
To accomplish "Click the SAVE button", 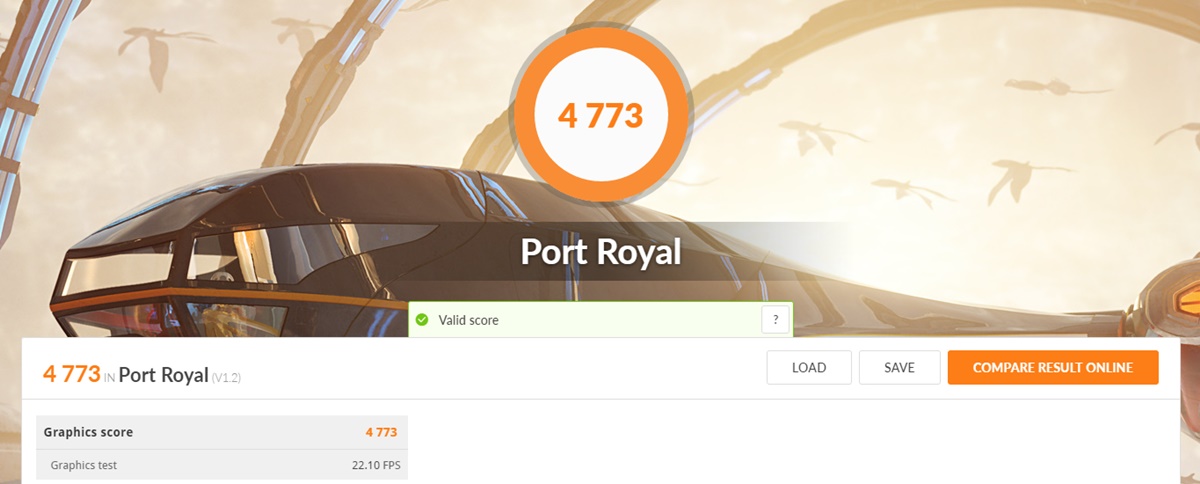I will pos(900,368).
